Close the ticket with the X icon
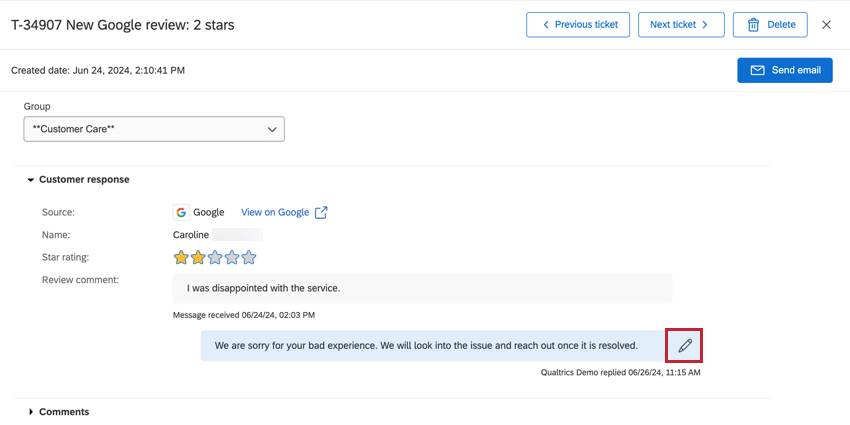850x425 pixels. pos(826,25)
